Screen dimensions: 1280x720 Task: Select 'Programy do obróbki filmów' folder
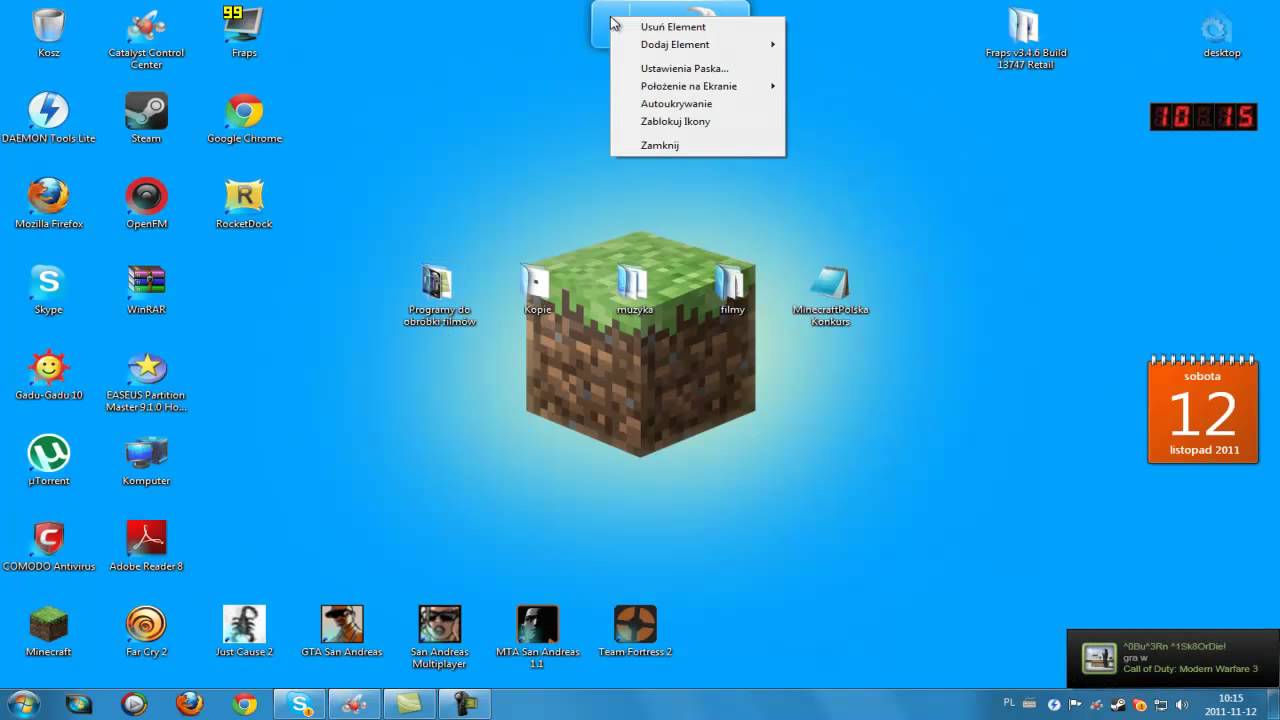(439, 296)
